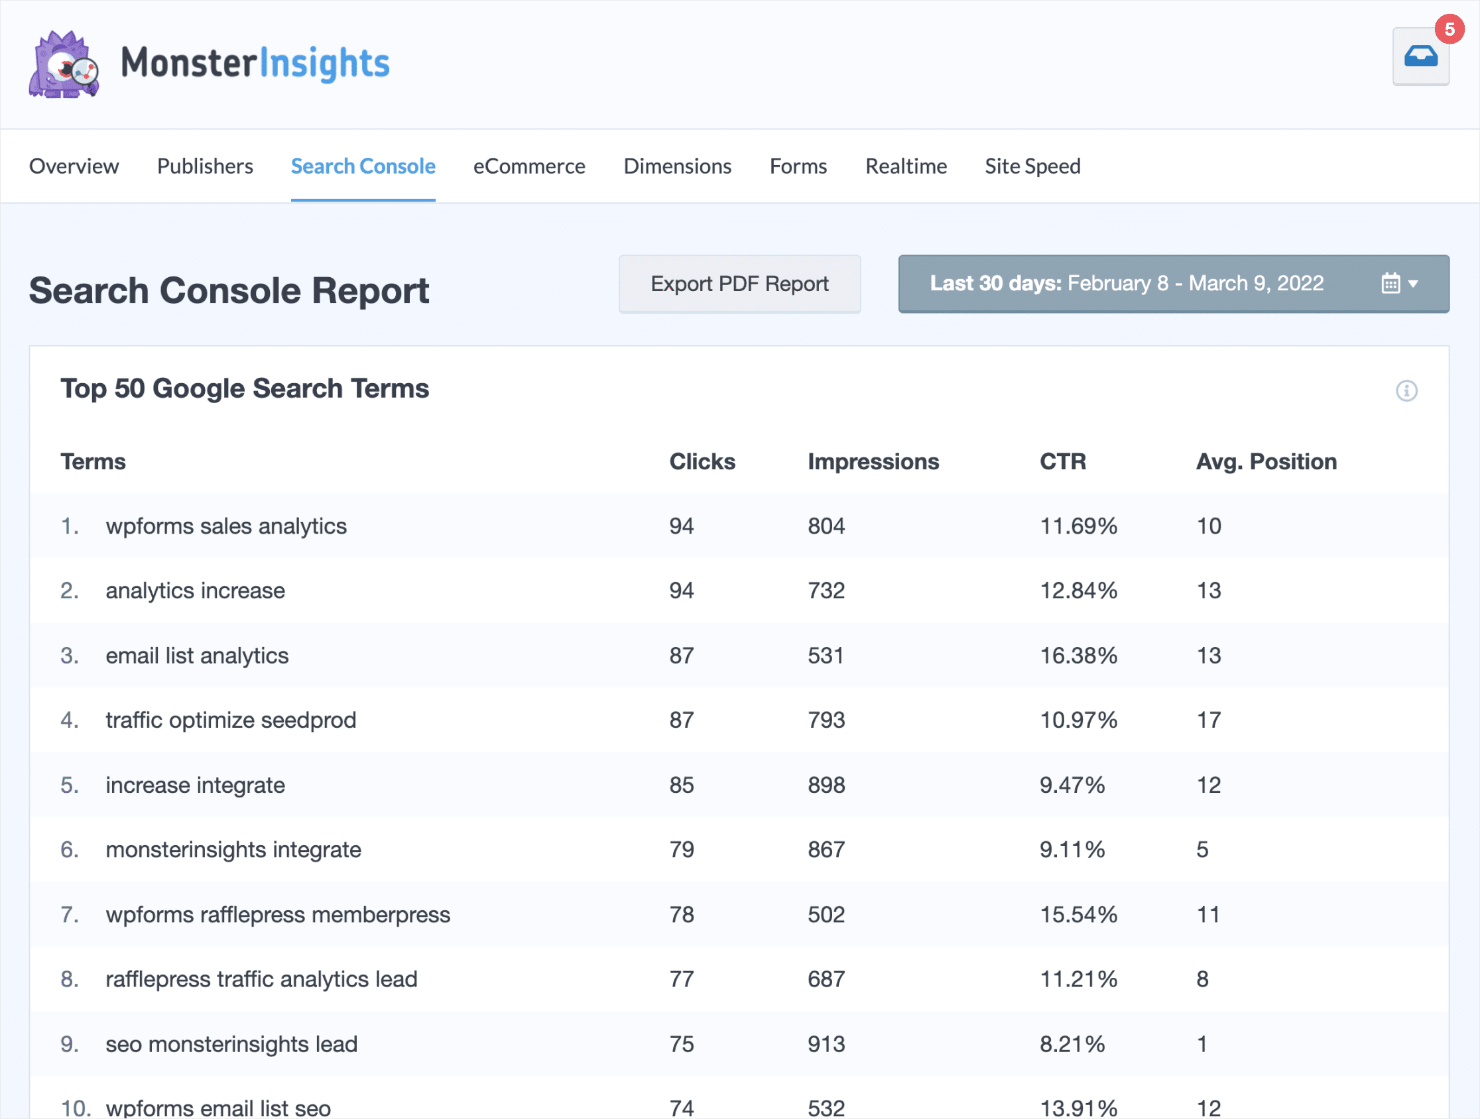This screenshot has width=1480, height=1119.
Task: Open the inbox icon in top right corner
Action: [1421, 57]
